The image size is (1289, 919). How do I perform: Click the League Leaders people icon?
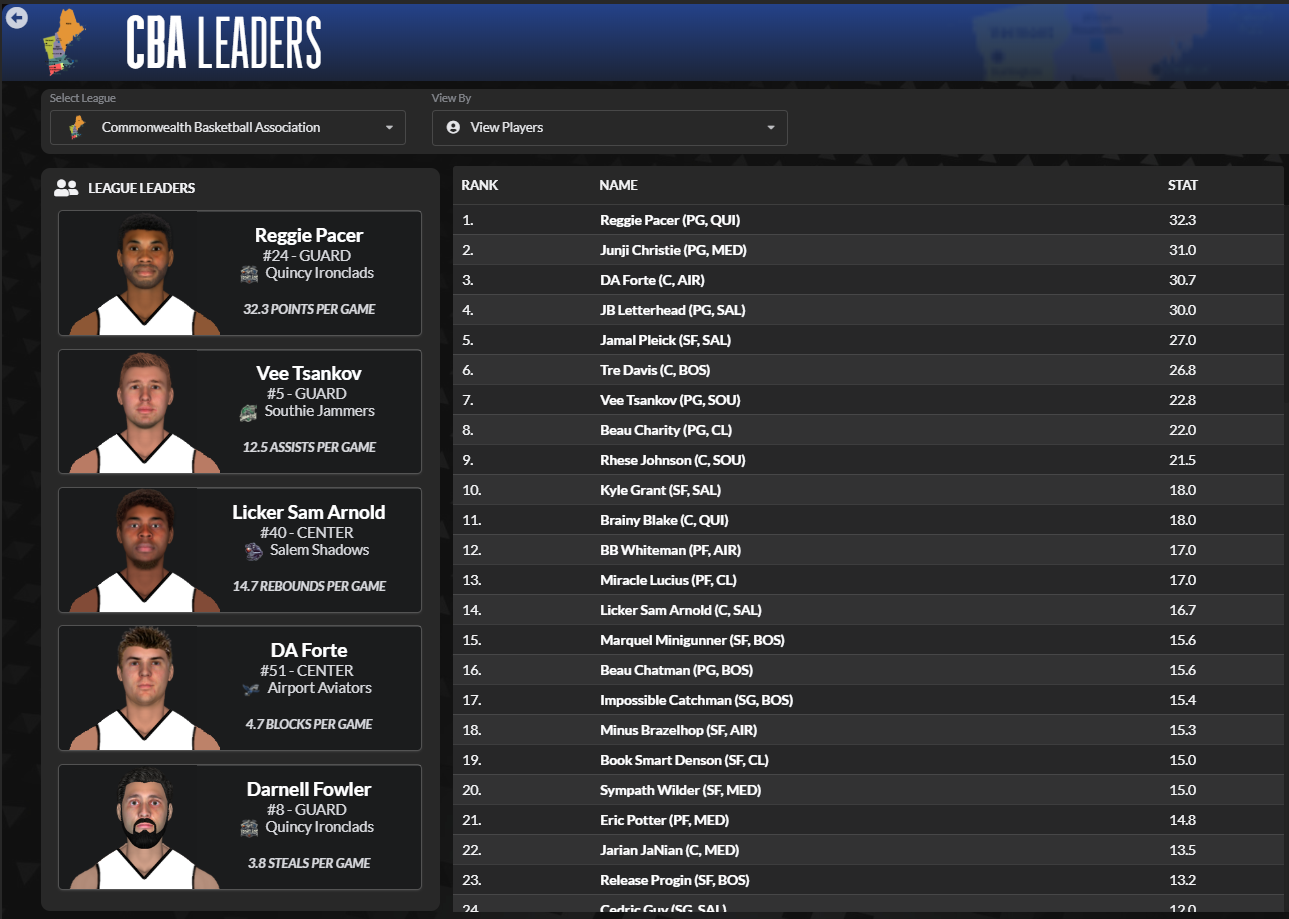[66, 187]
